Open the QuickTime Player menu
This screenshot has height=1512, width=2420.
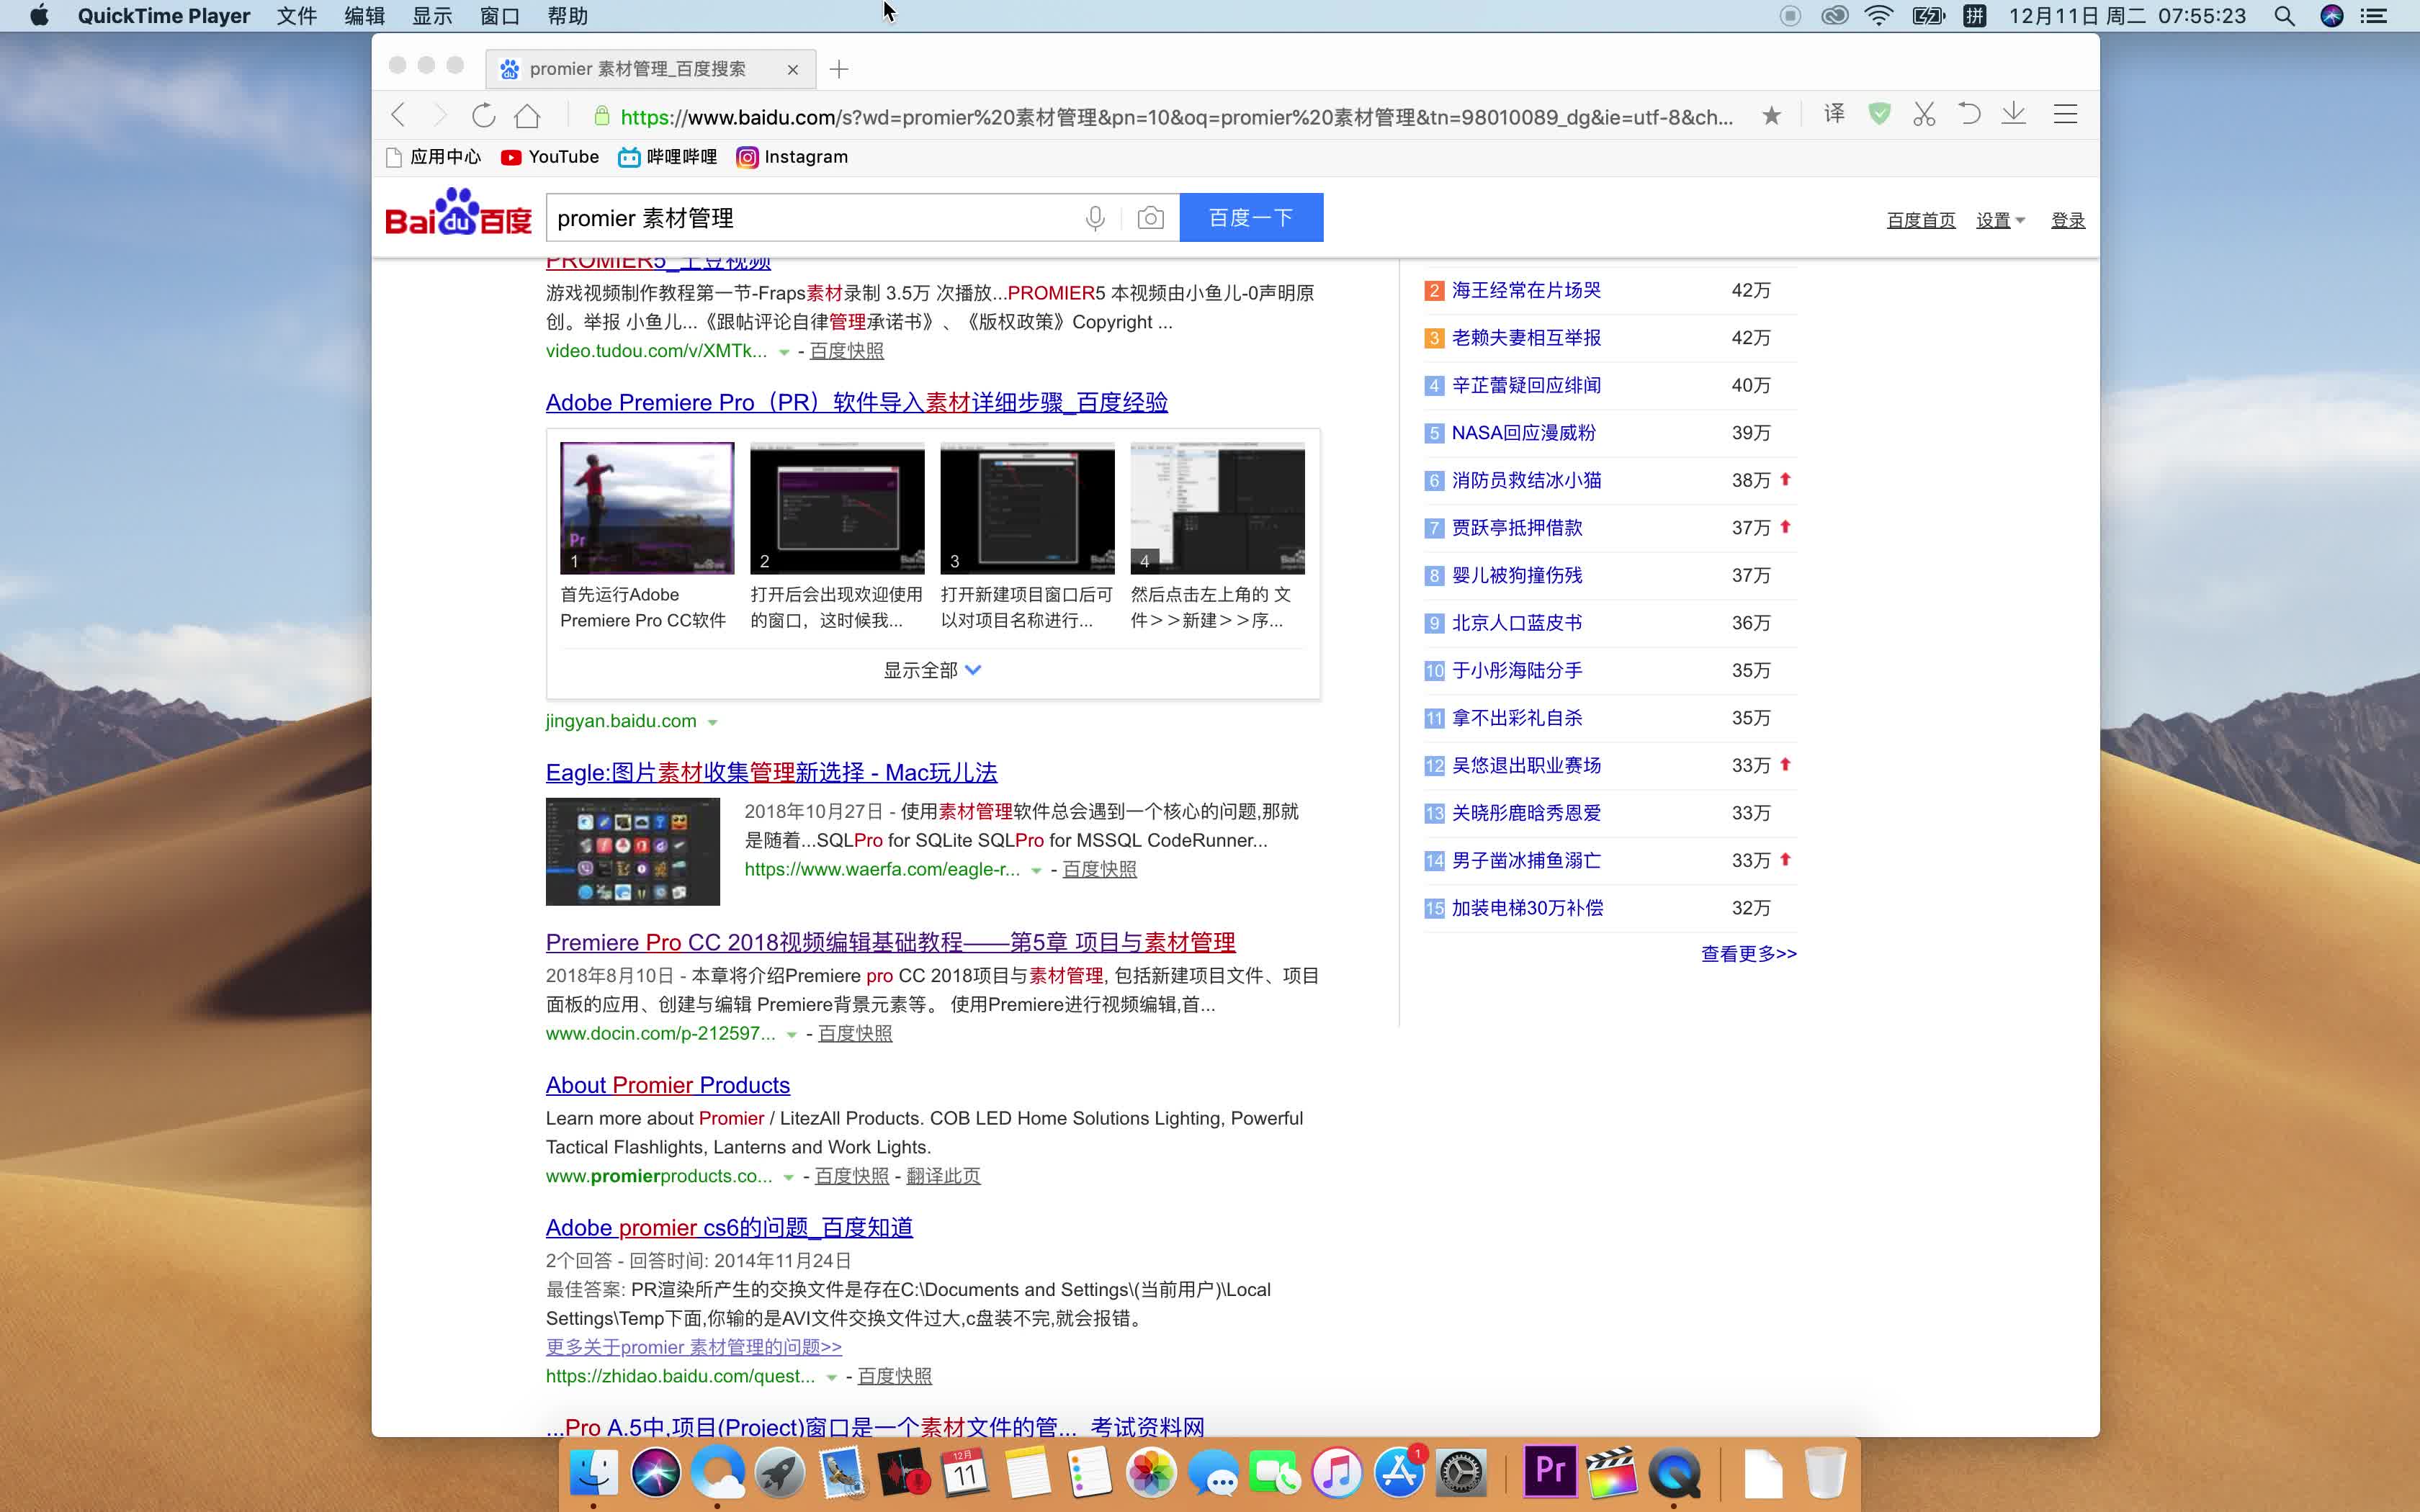(164, 16)
